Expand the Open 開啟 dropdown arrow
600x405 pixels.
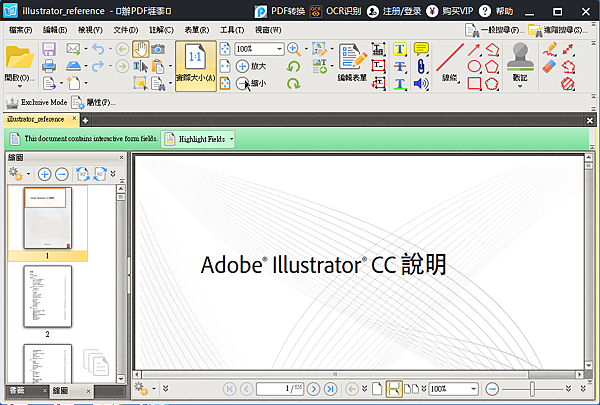pos(19,87)
